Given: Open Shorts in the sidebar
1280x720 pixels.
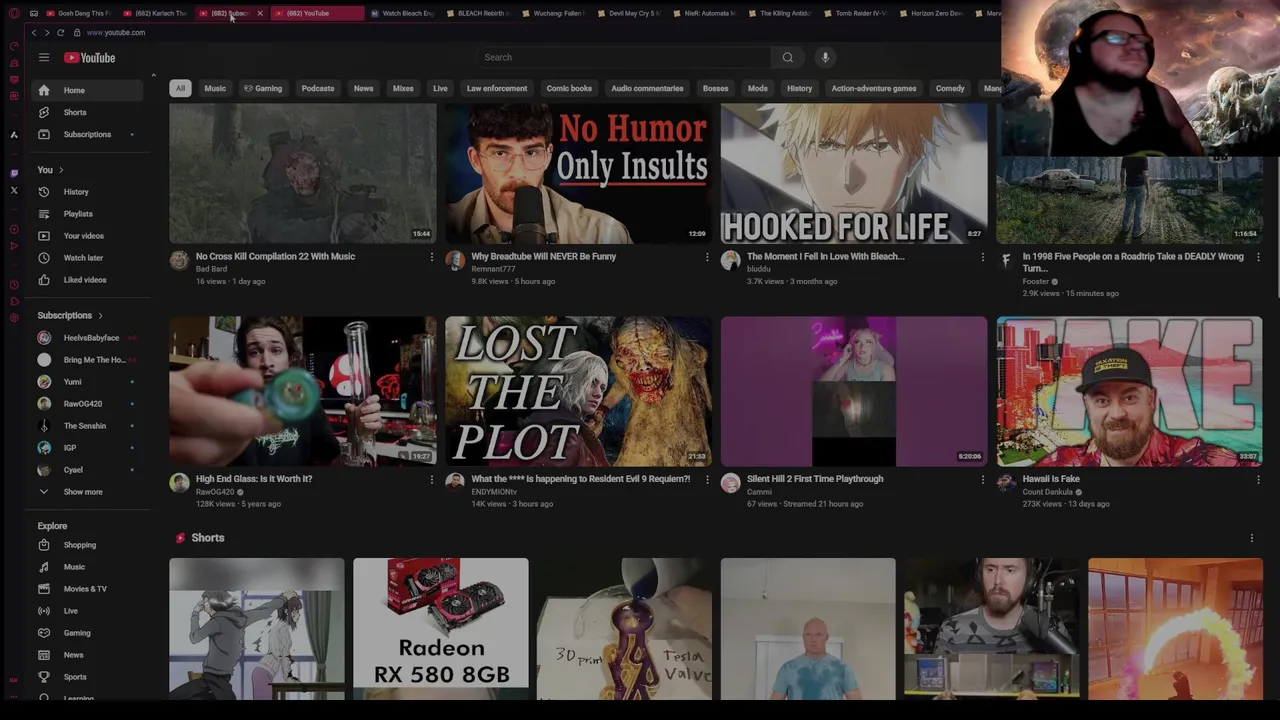Looking at the screenshot, I should (88, 112).
